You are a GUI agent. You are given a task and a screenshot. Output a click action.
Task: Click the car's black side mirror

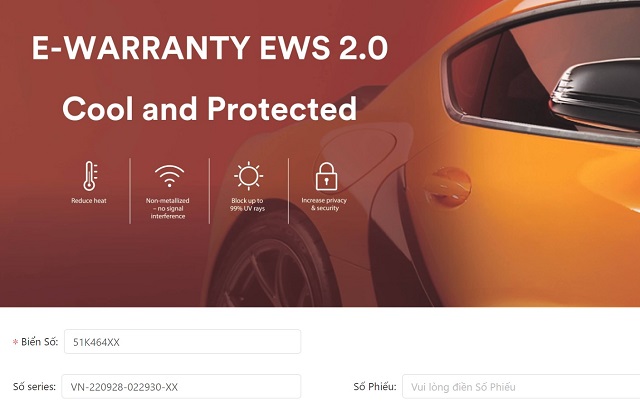pyautogui.click(x=596, y=95)
